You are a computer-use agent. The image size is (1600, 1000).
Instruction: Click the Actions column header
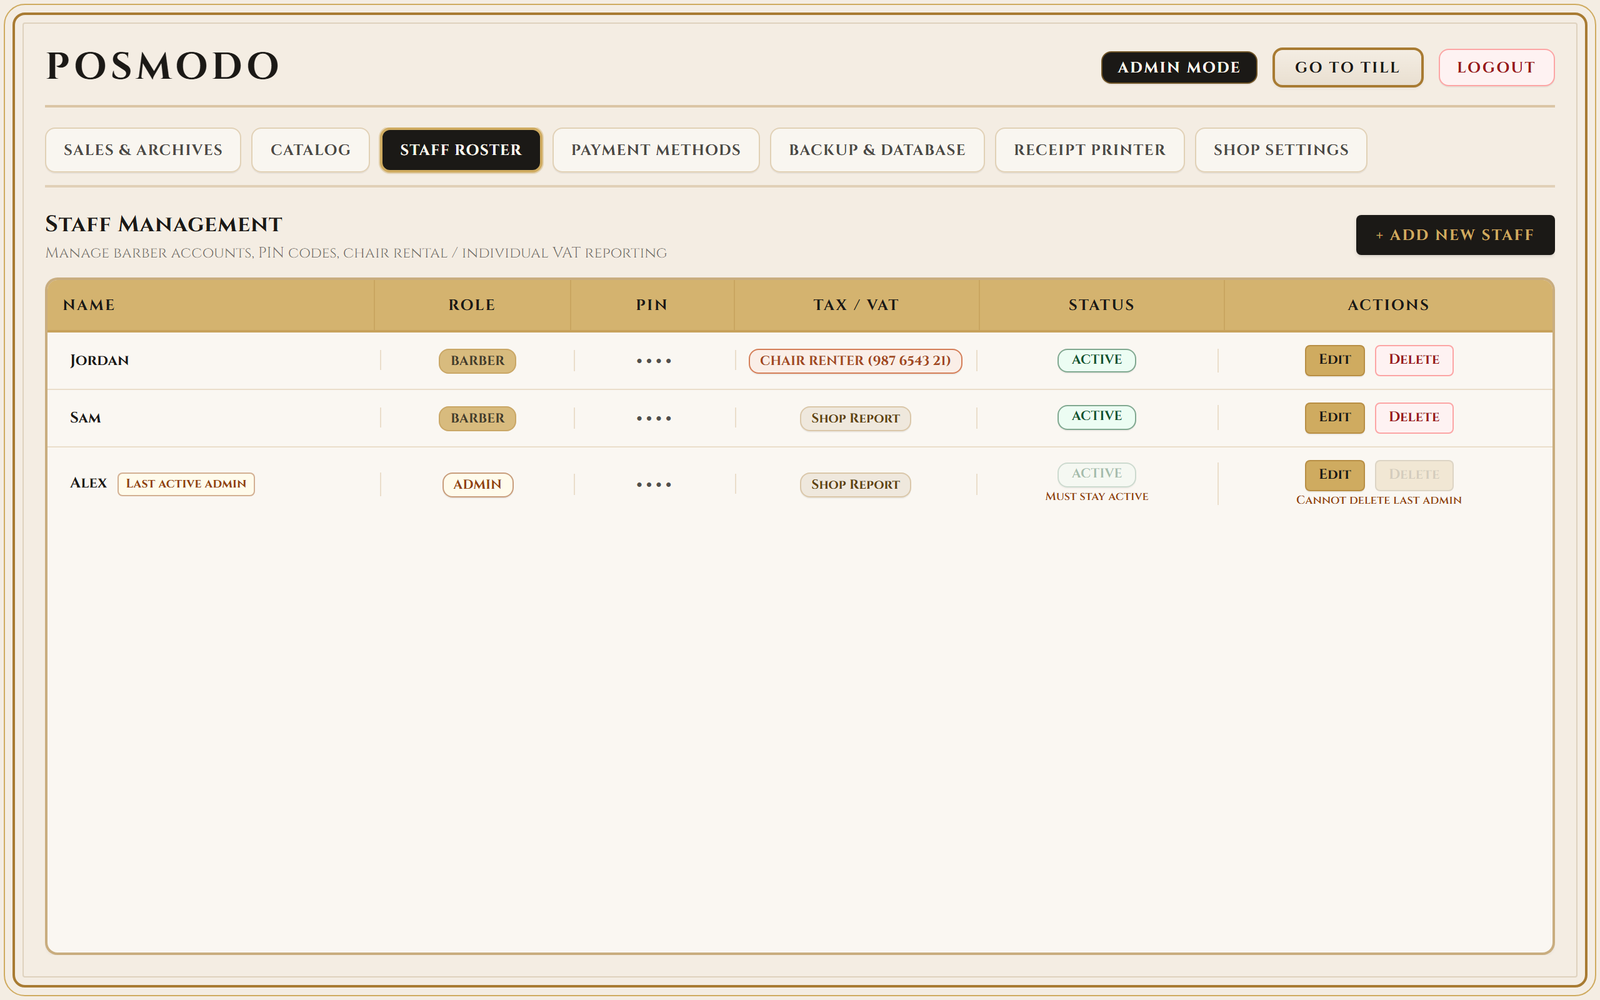(x=1388, y=305)
